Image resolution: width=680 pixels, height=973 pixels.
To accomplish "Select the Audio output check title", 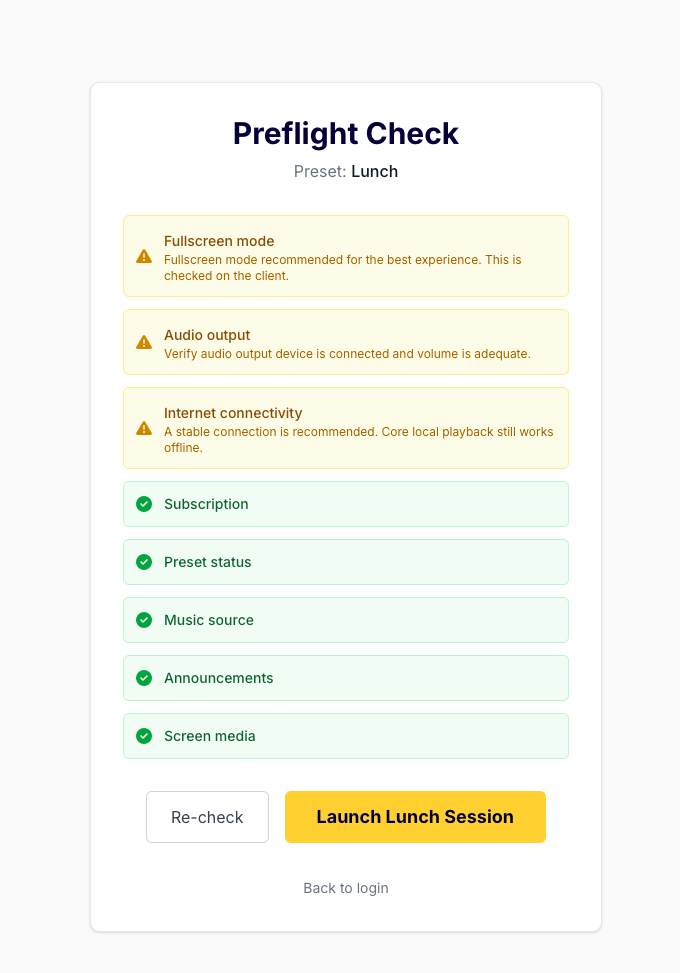I will [207, 335].
